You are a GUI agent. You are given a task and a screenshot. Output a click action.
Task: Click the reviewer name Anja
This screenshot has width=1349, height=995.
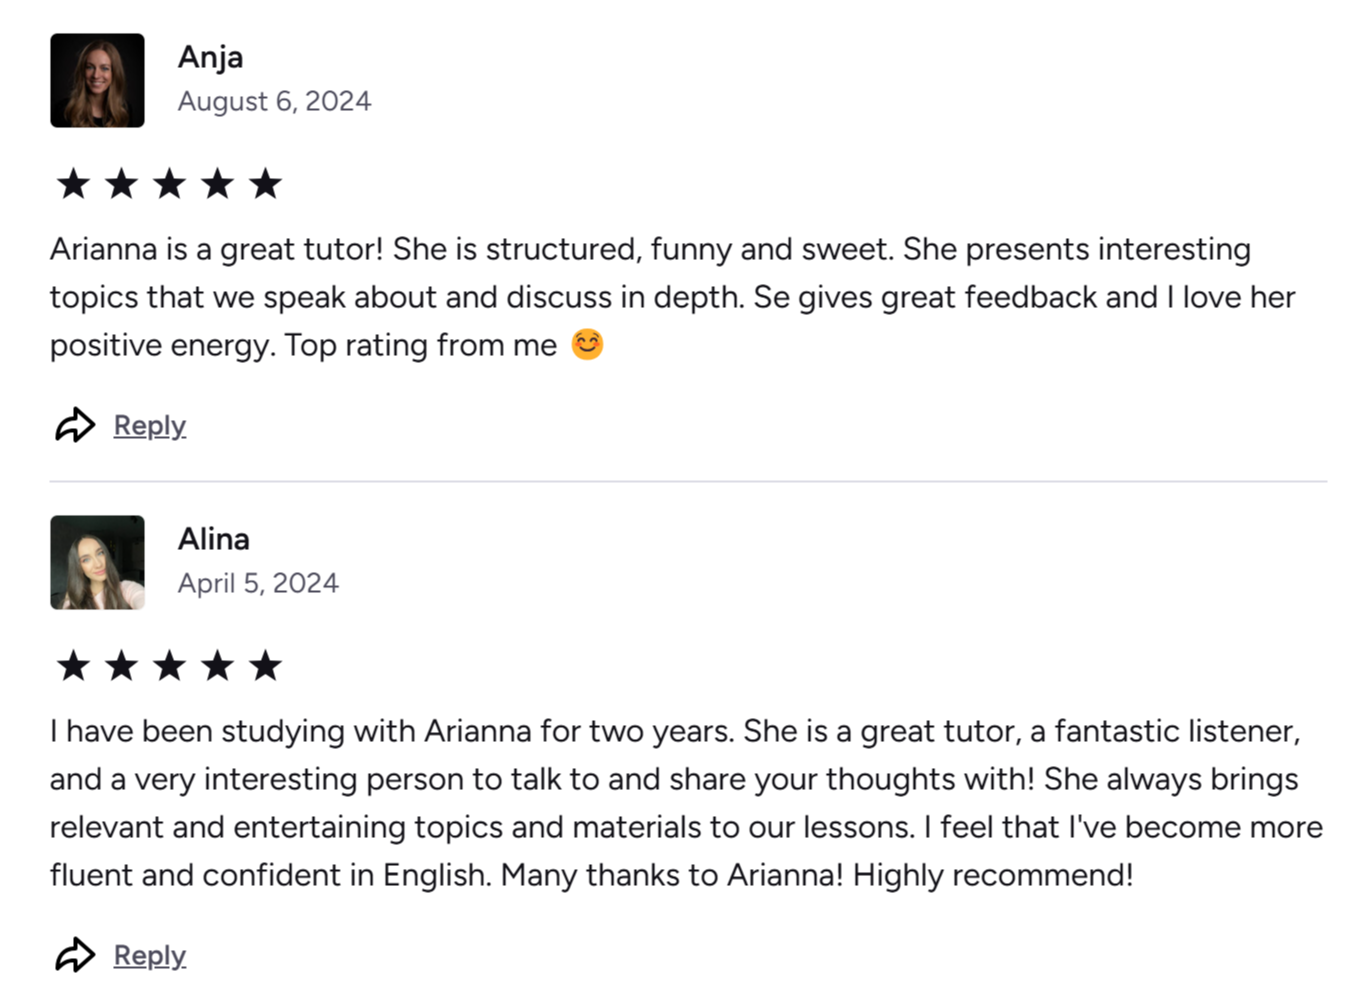tap(210, 57)
